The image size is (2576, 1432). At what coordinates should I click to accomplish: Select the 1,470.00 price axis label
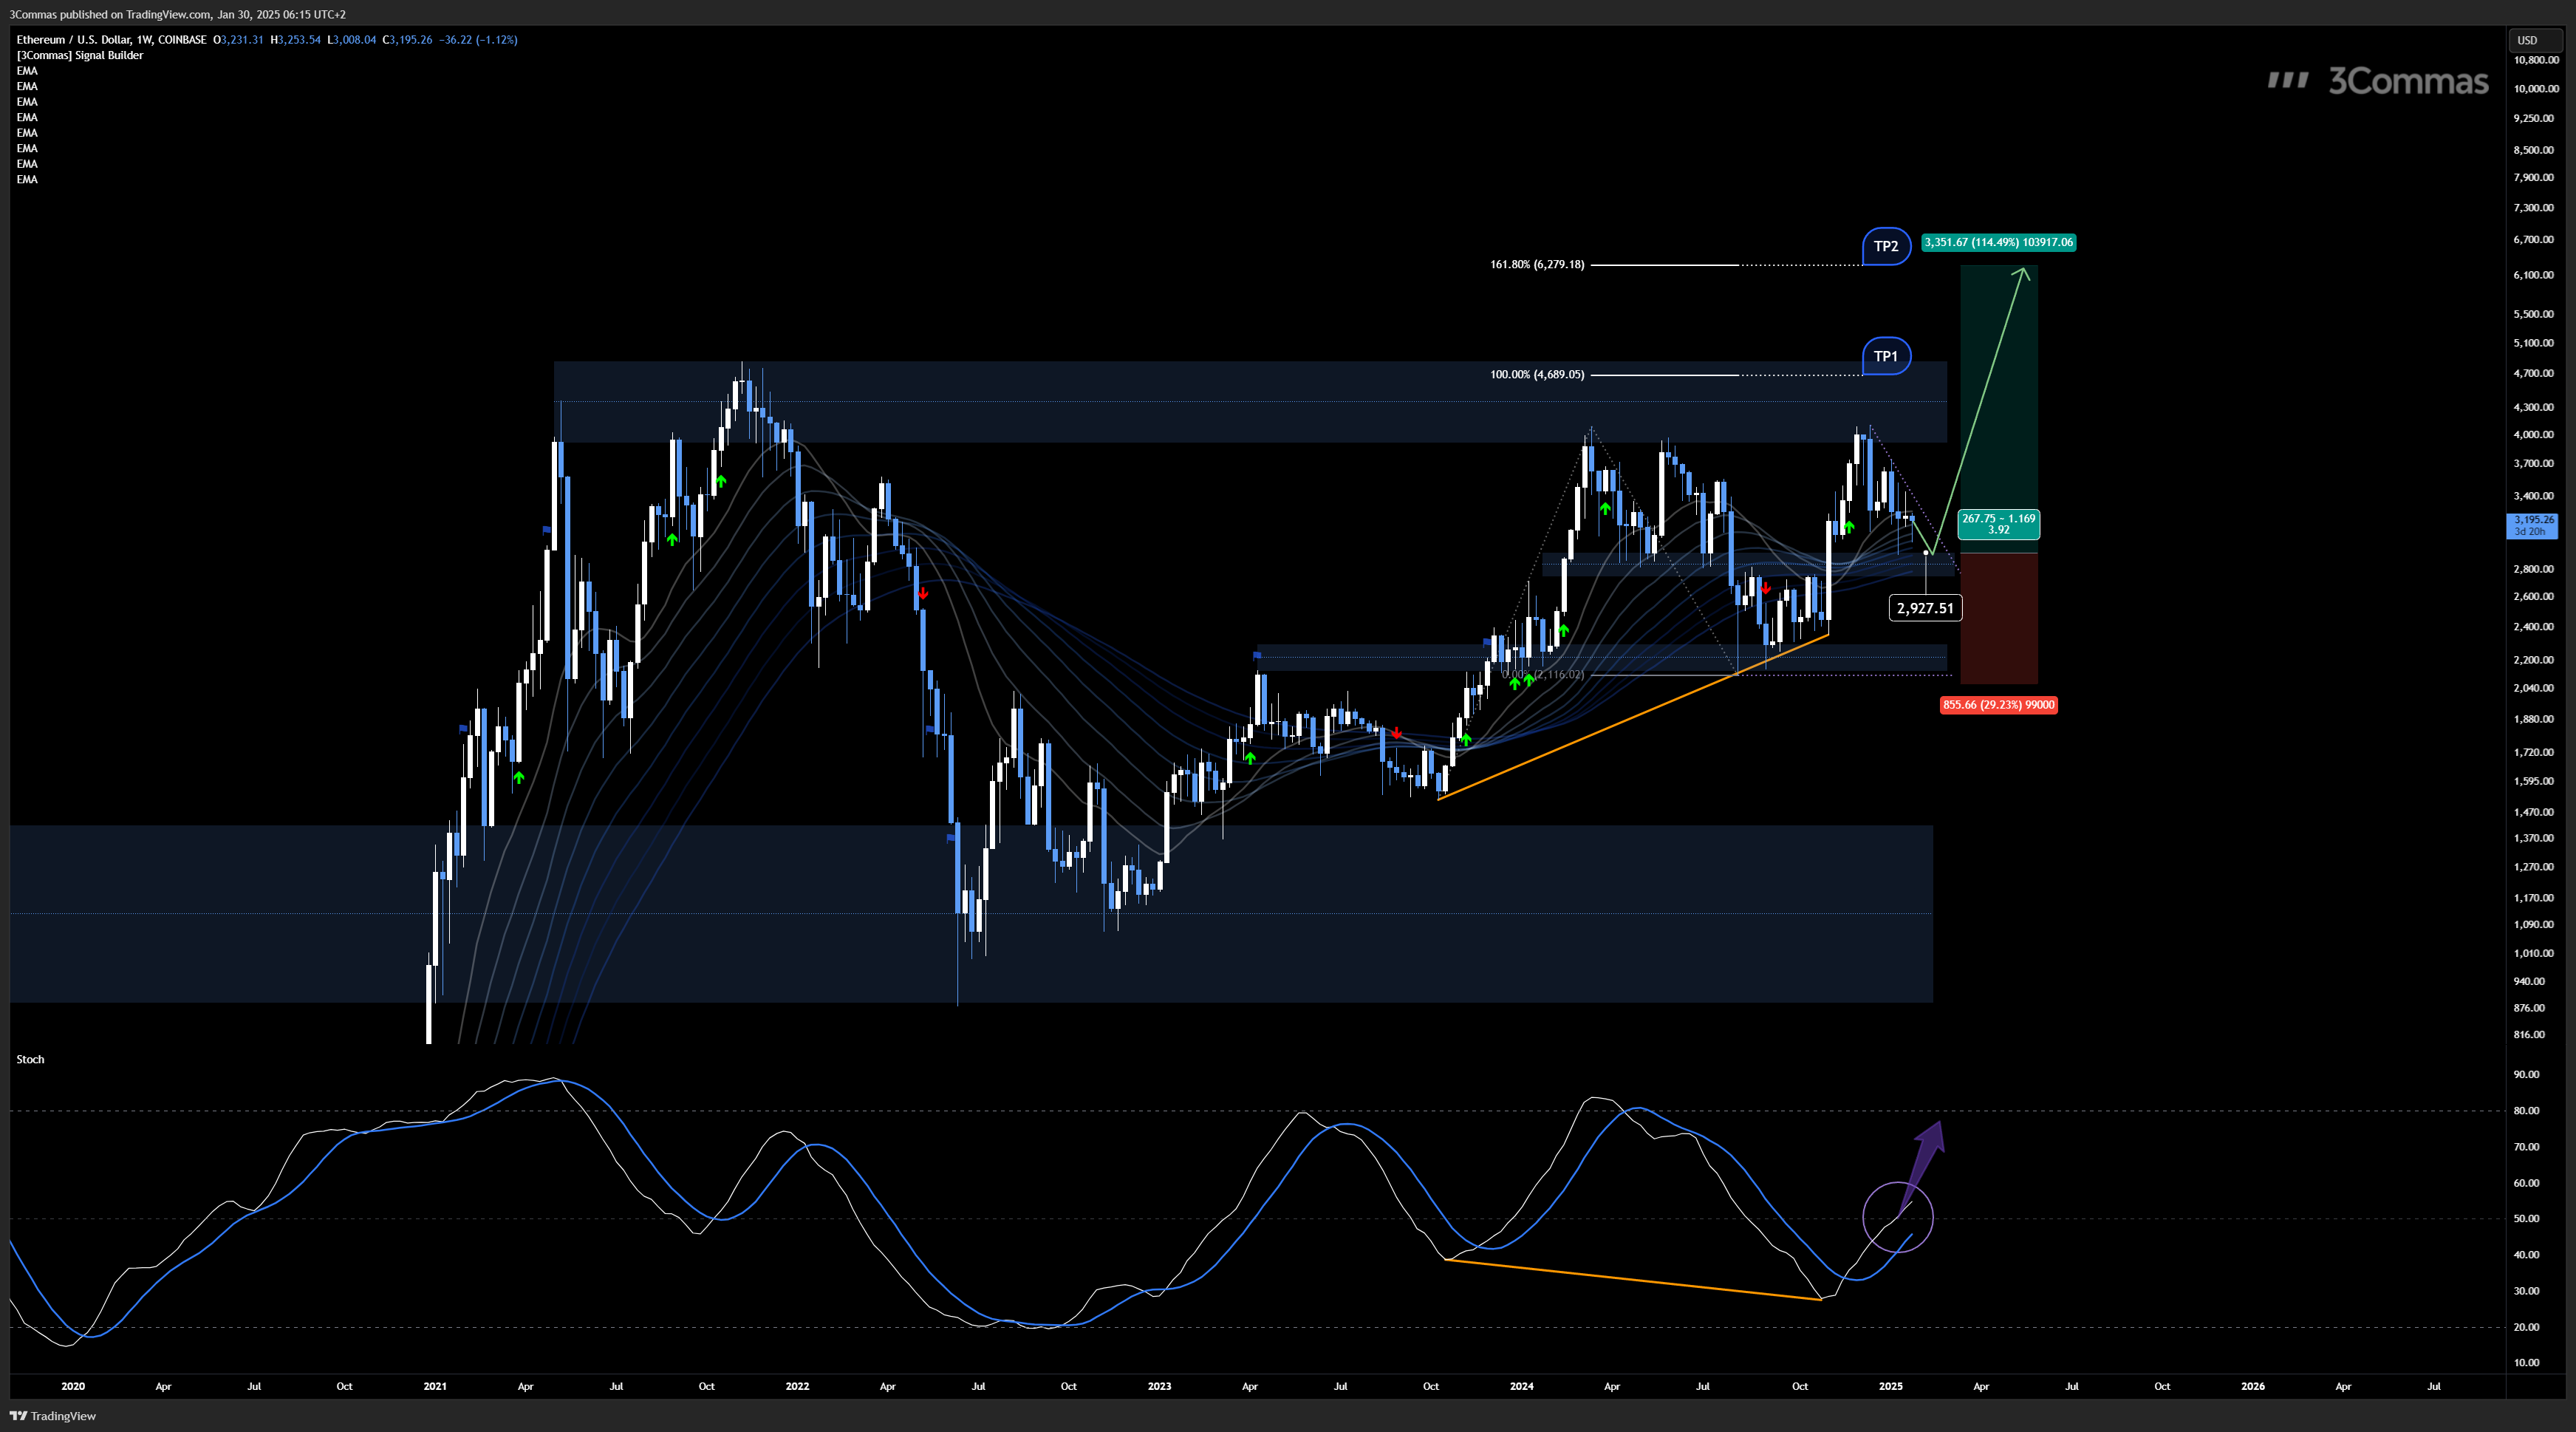[2533, 812]
